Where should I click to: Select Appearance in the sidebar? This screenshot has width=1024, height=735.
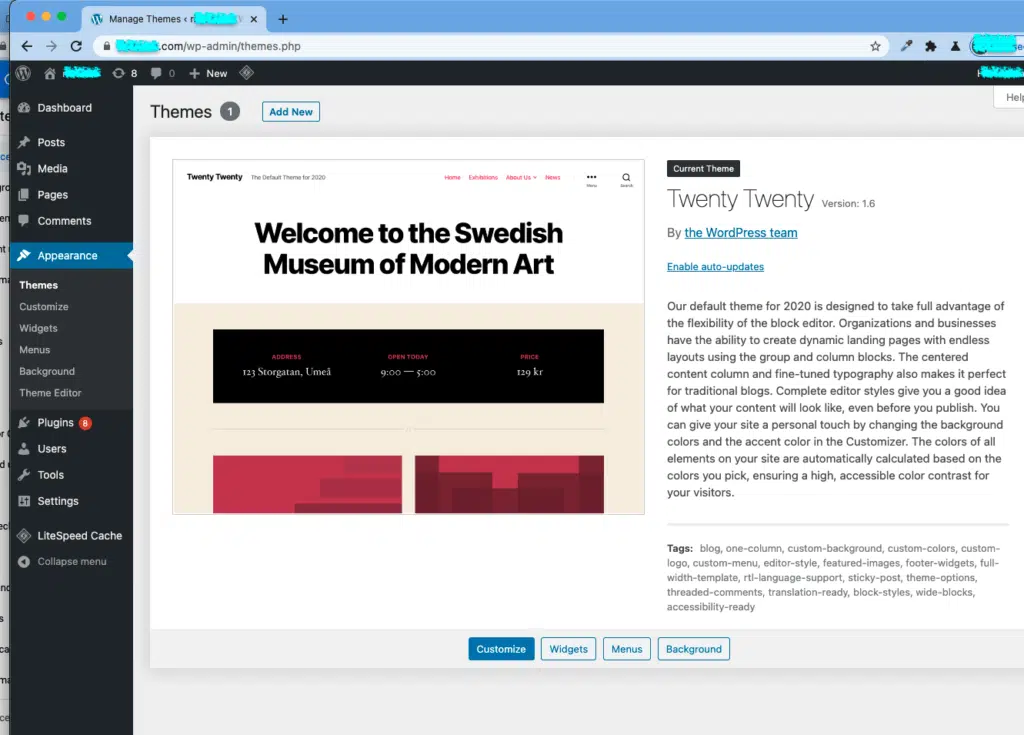(71, 255)
